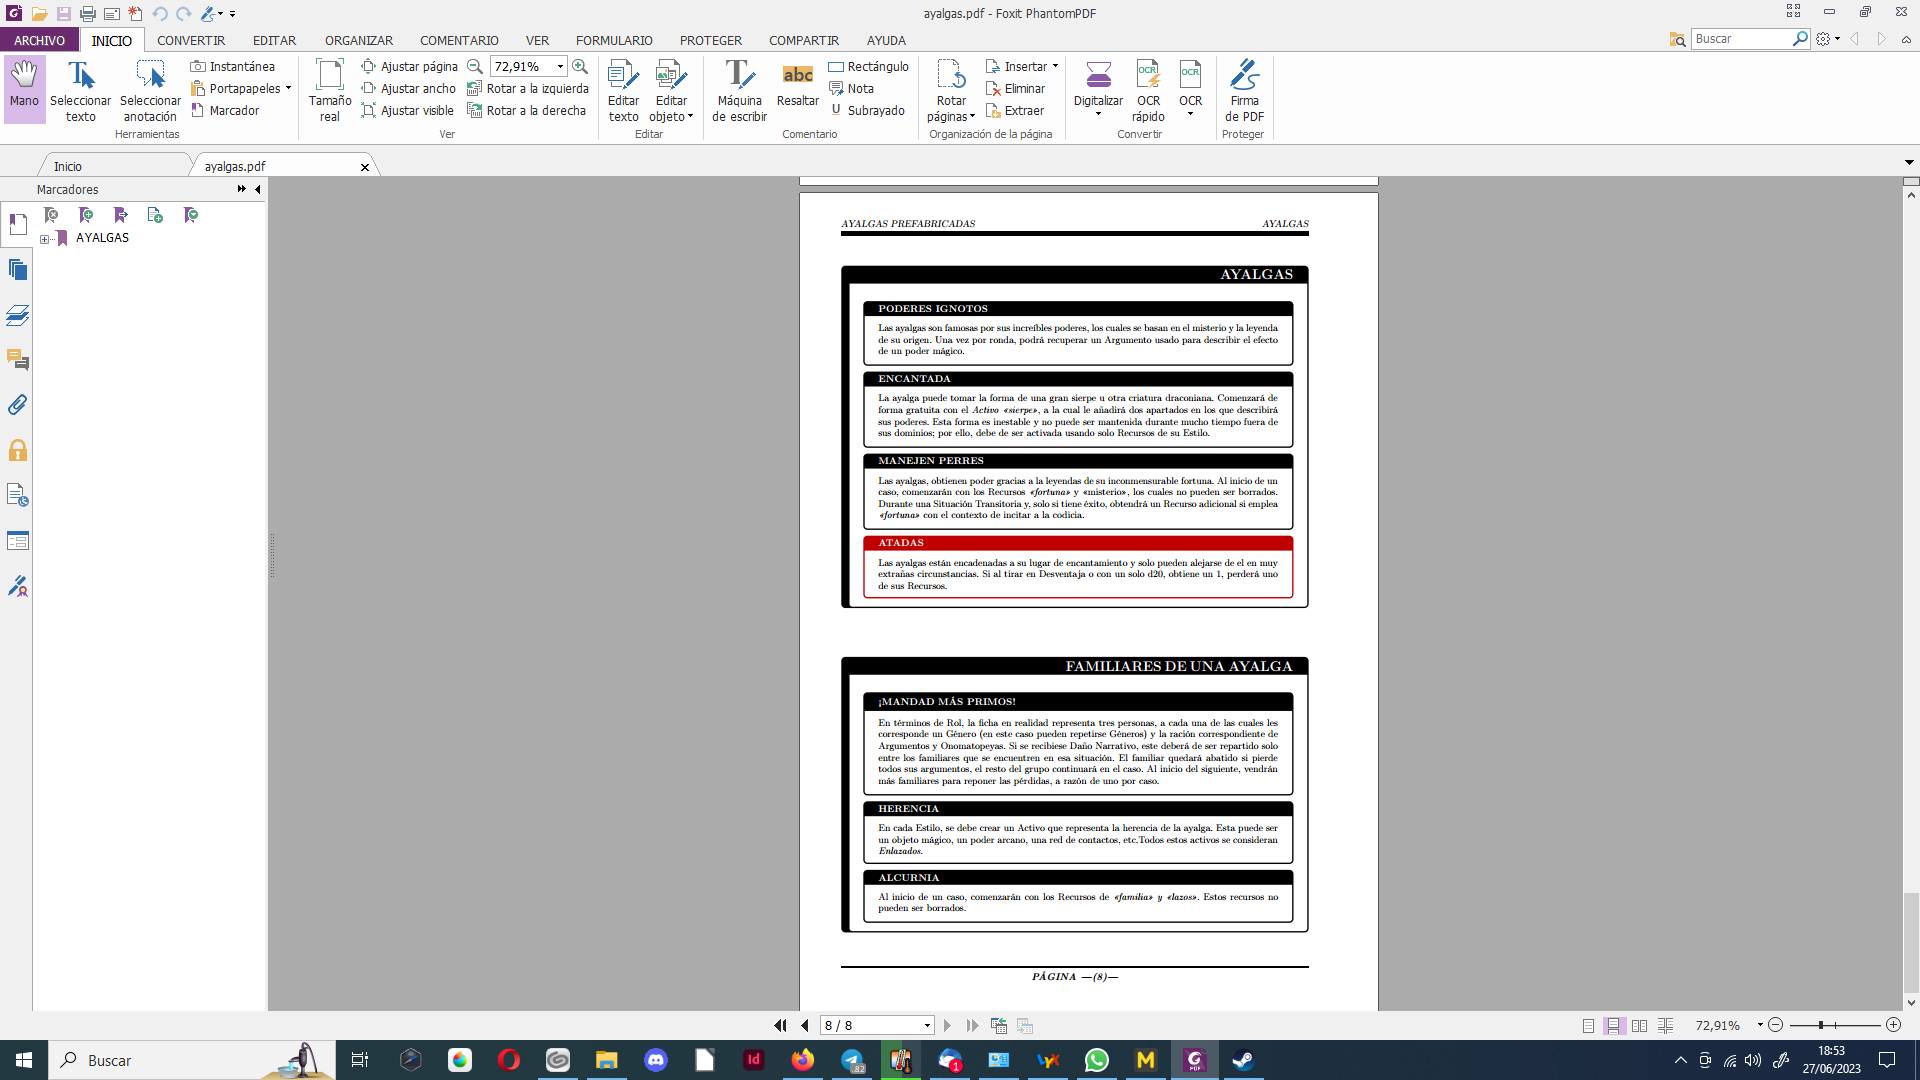The image size is (1920, 1080).
Task: Open the 72,91% zoom dropdown in ribbon
Action: pos(560,66)
